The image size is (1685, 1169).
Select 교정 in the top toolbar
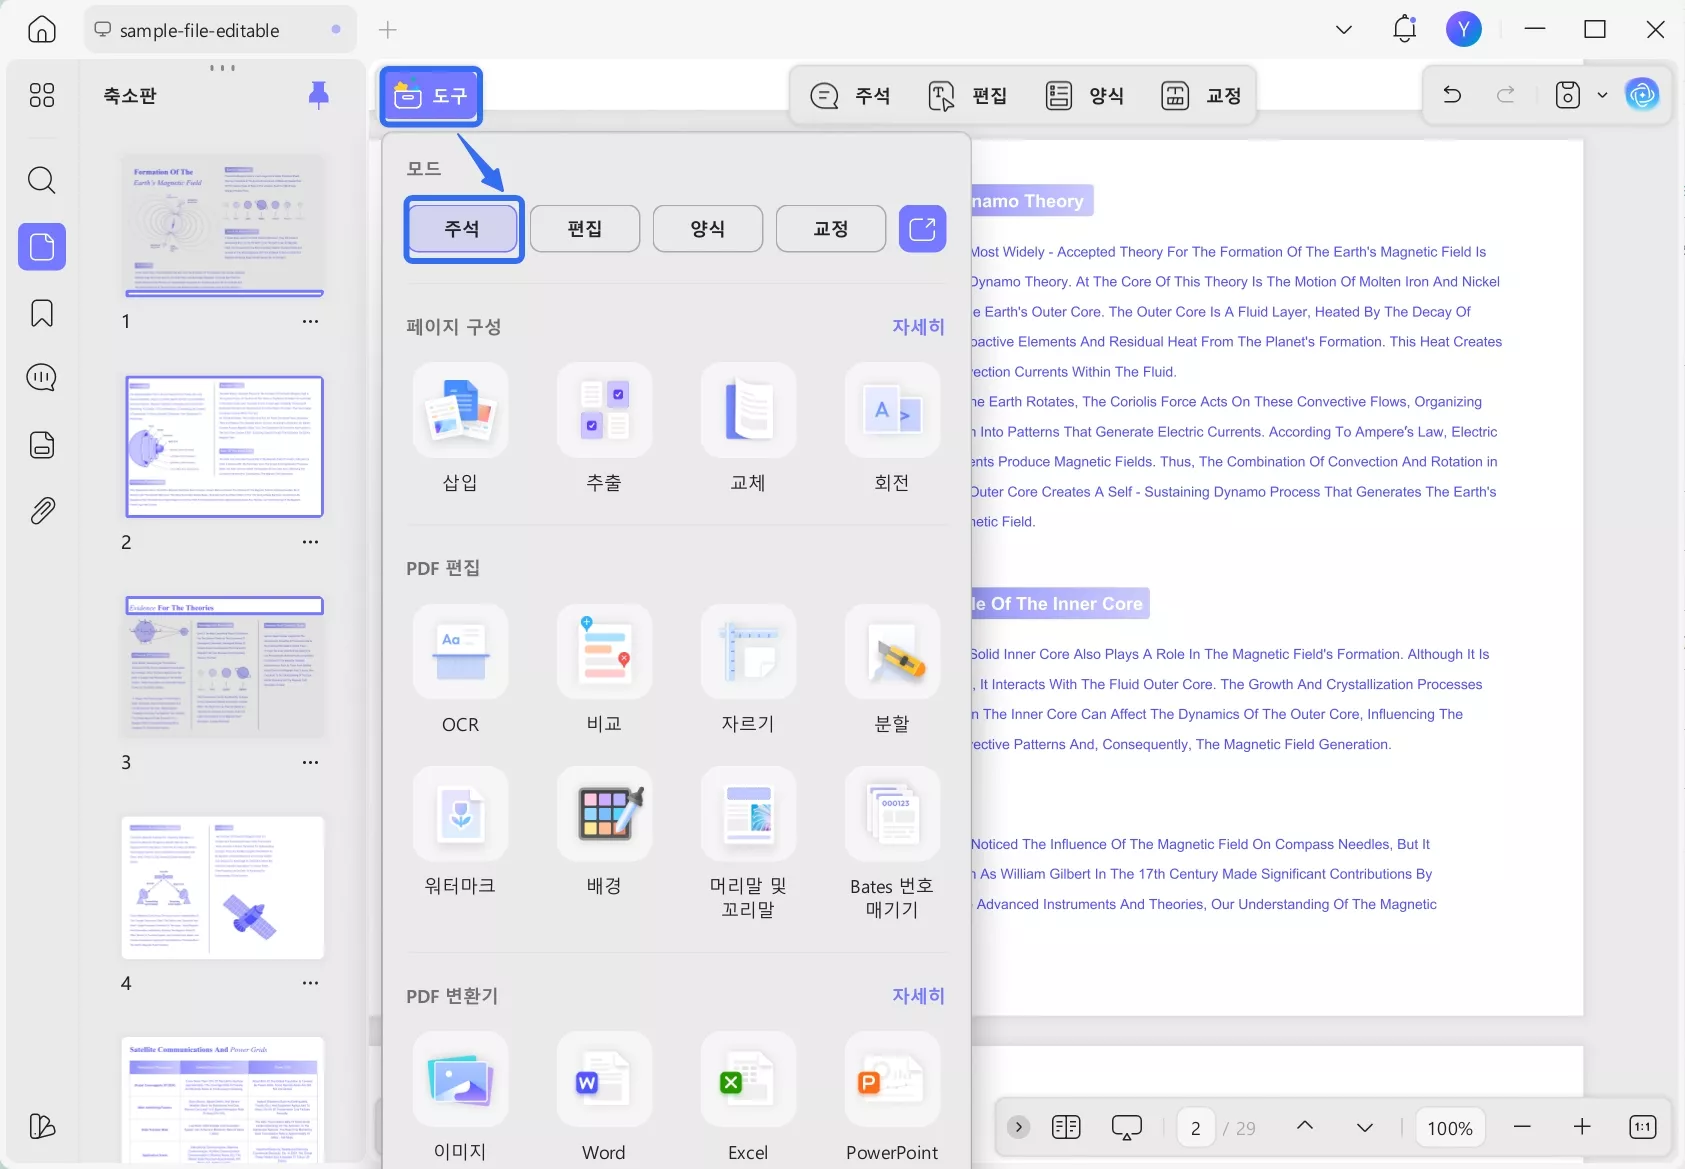point(1202,95)
